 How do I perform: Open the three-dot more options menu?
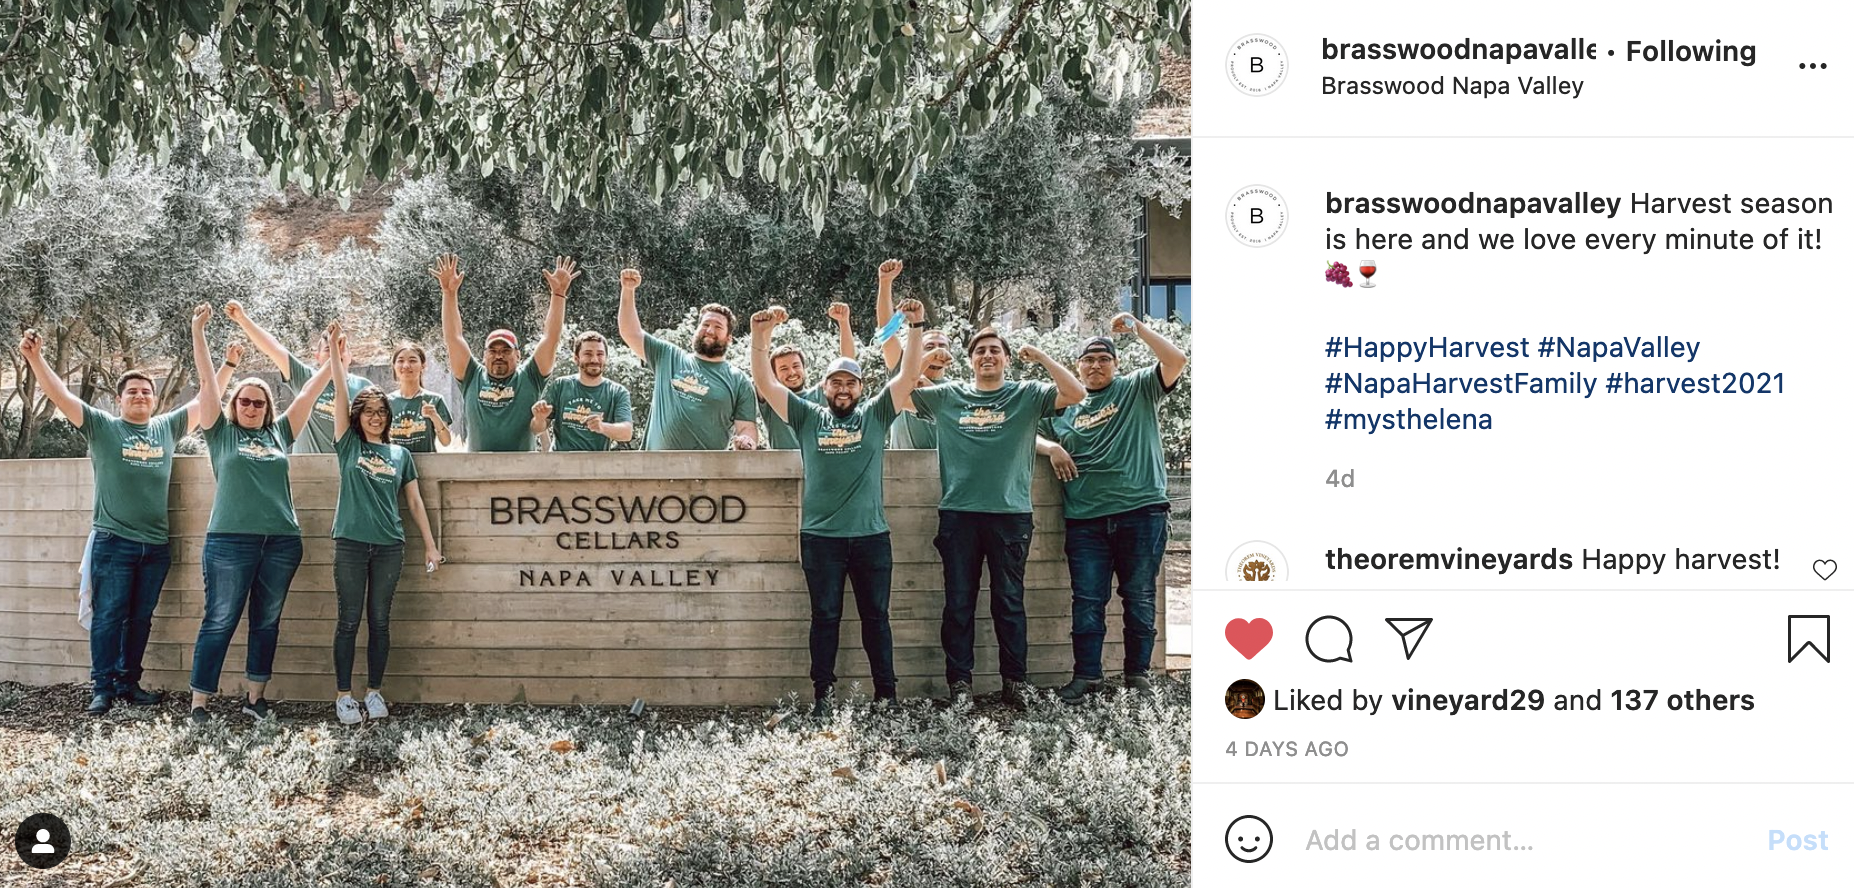[1812, 66]
